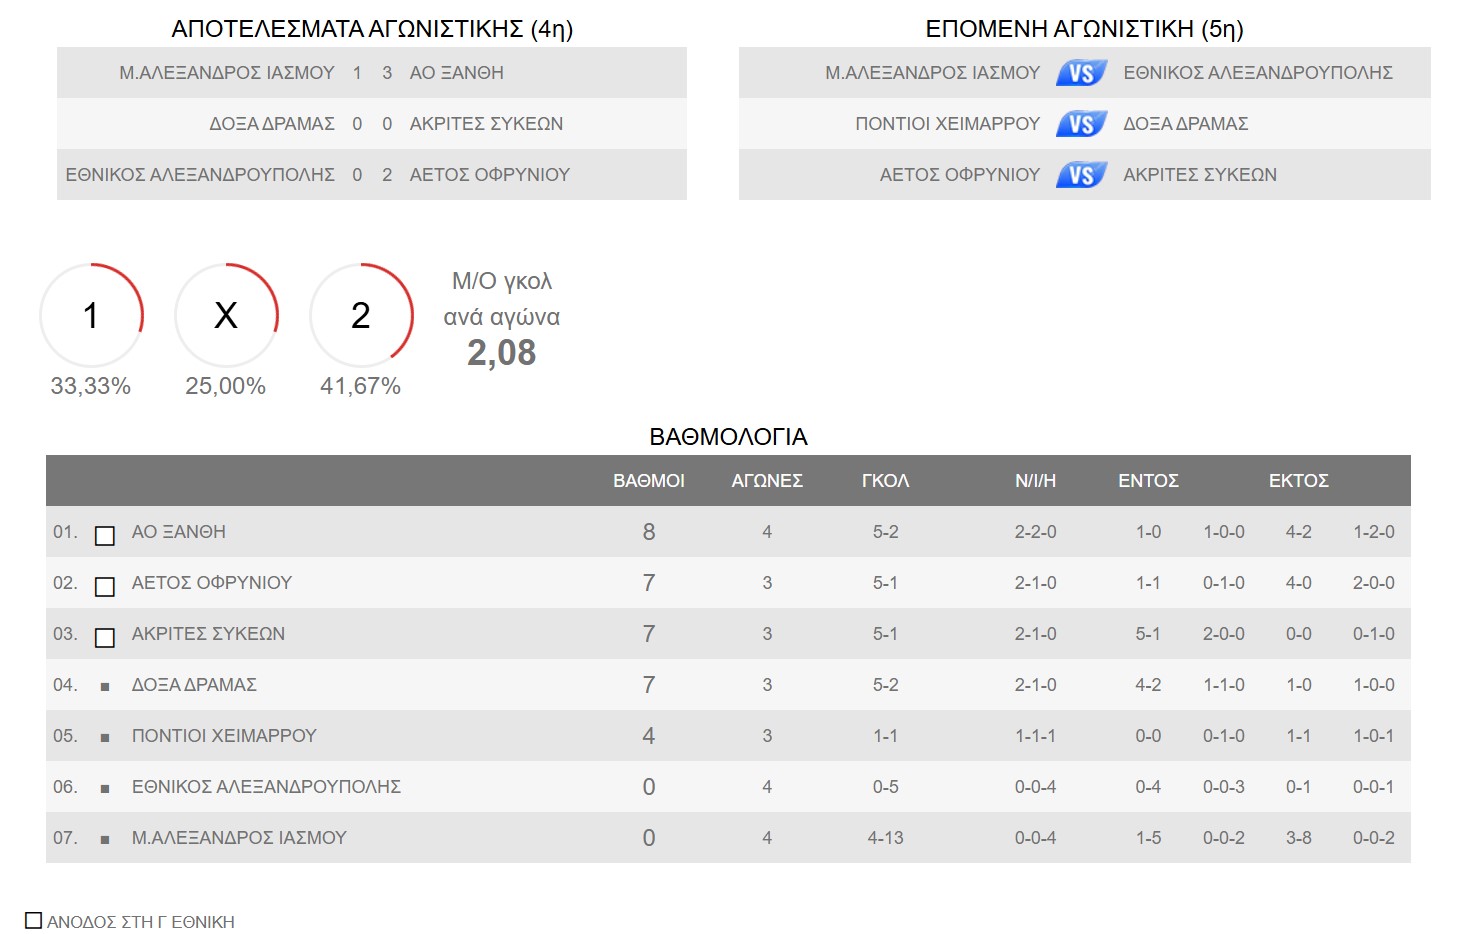
Task: Click the 2,08 goals average value
Action: click(501, 353)
